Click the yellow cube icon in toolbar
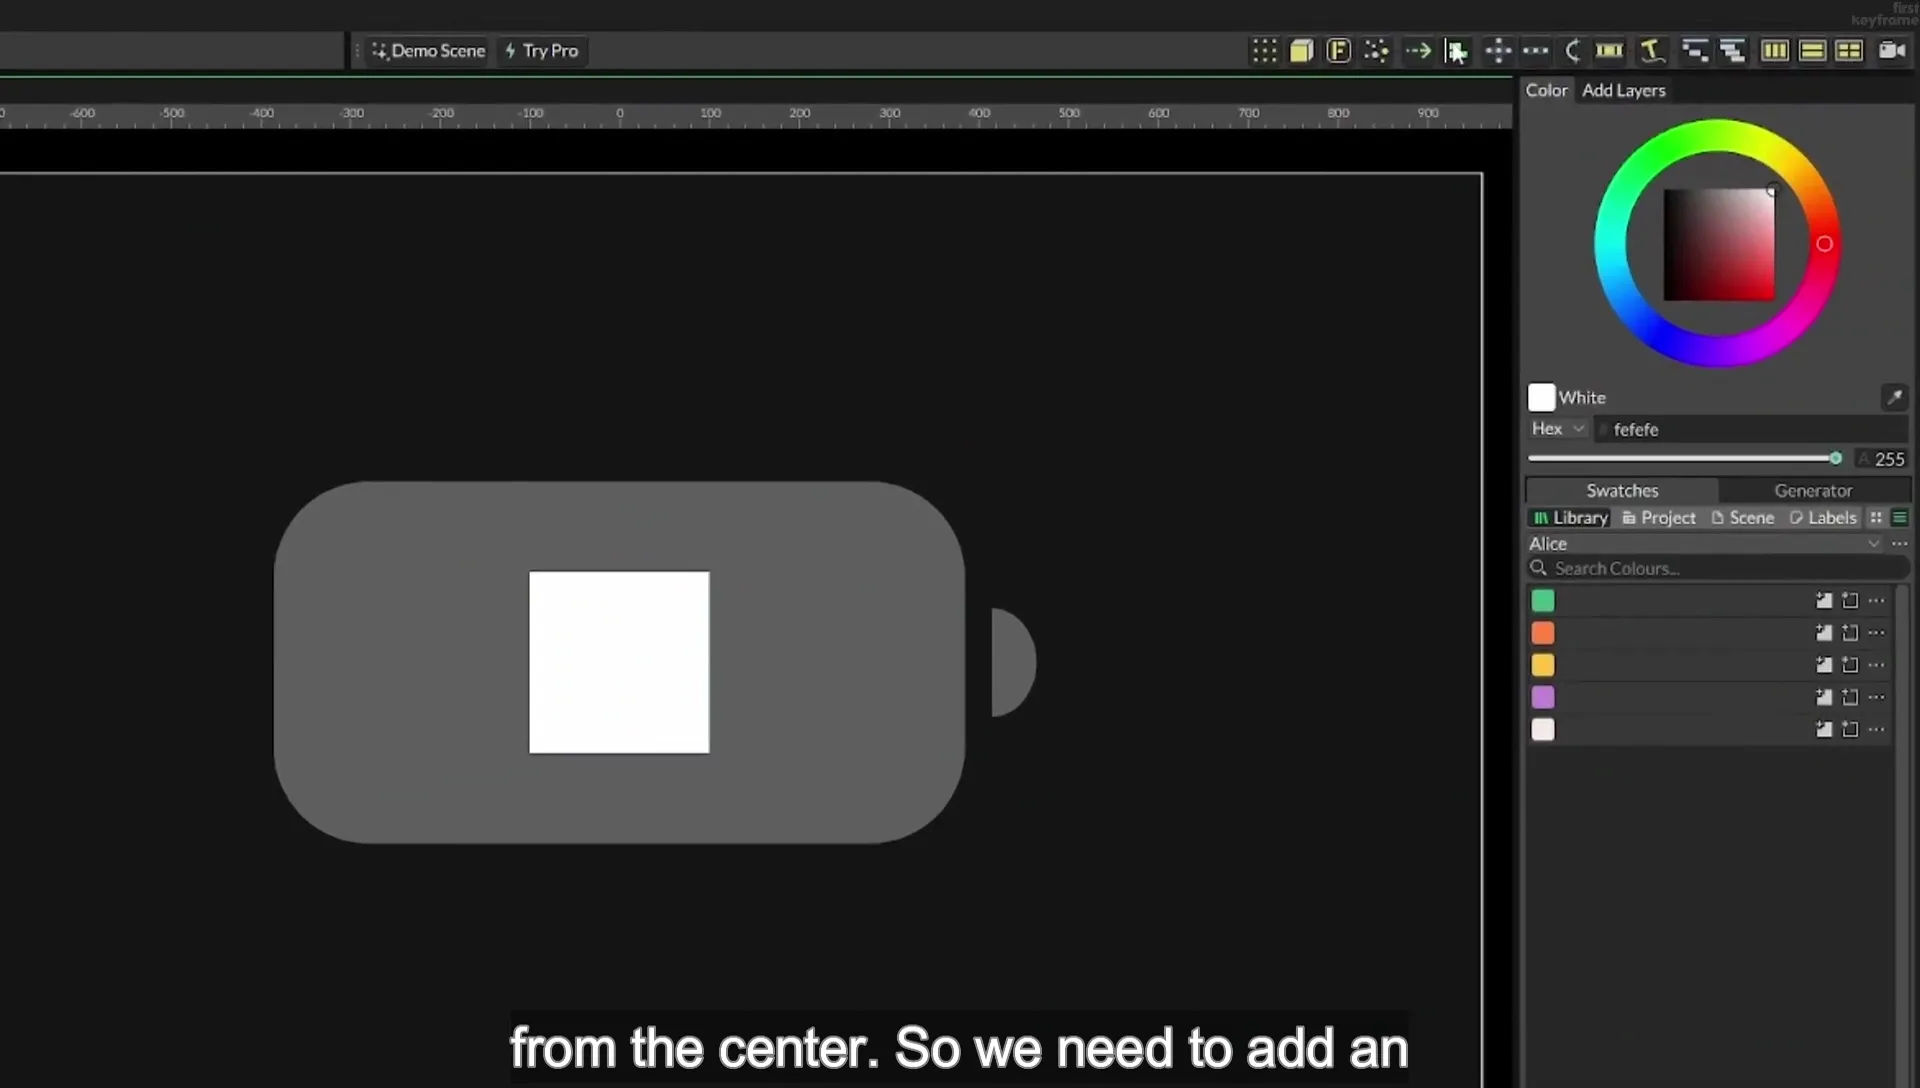1920x1088 pixels. pos(1301,51)
